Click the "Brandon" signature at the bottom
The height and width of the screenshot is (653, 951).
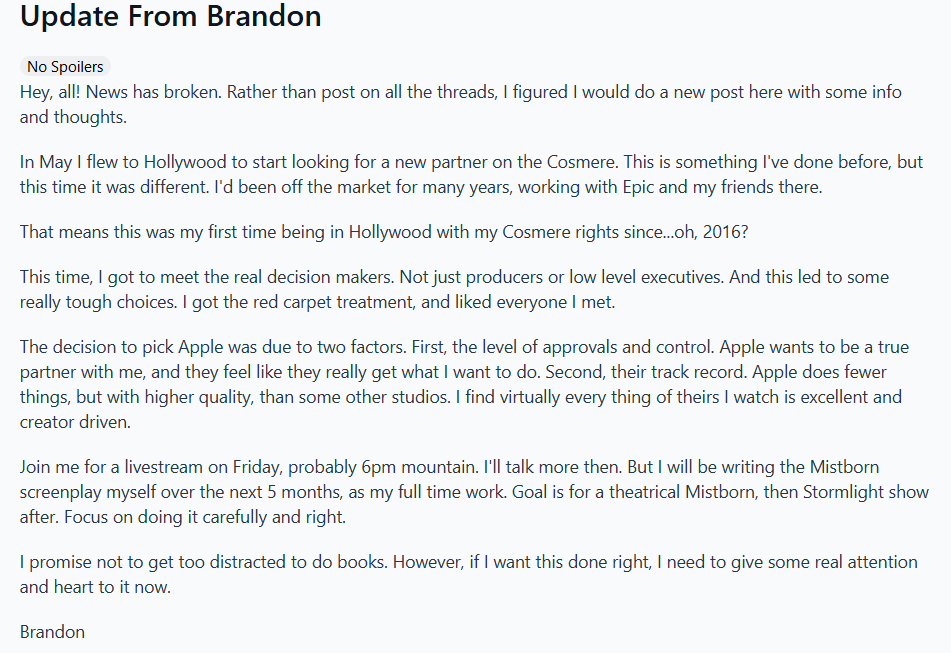(52, 631)
